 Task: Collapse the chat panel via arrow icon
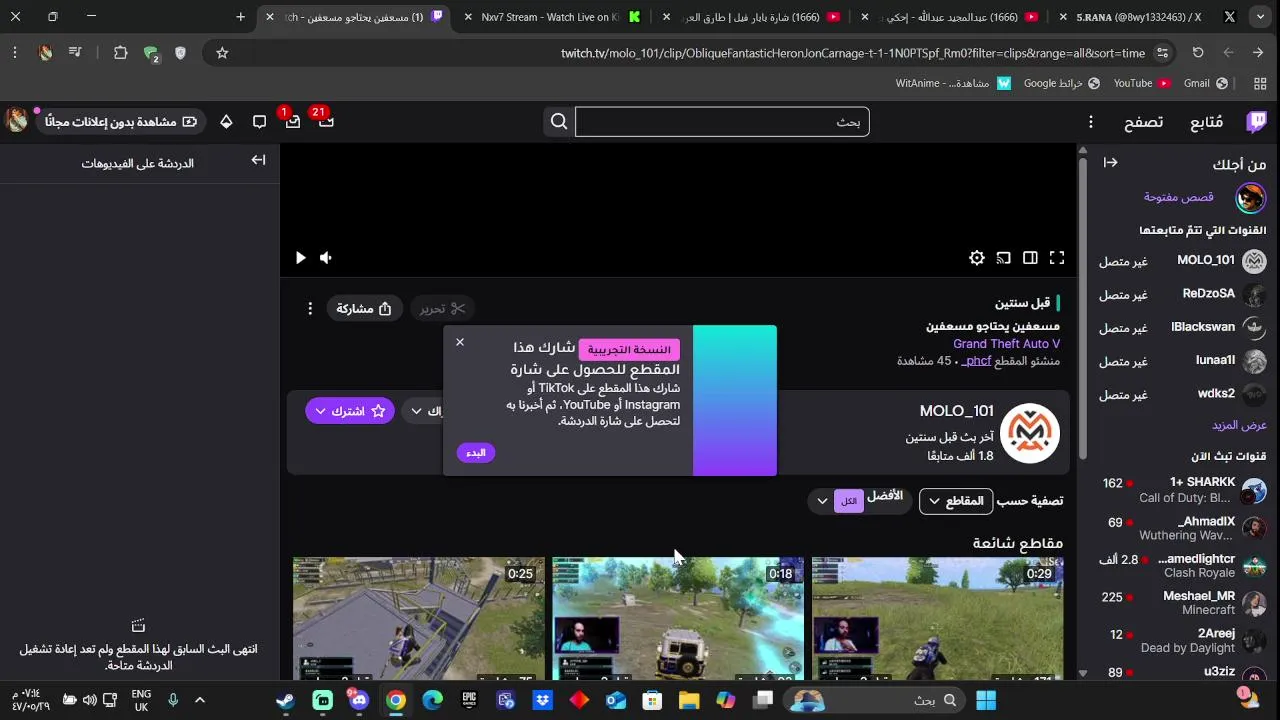point(259,160)
